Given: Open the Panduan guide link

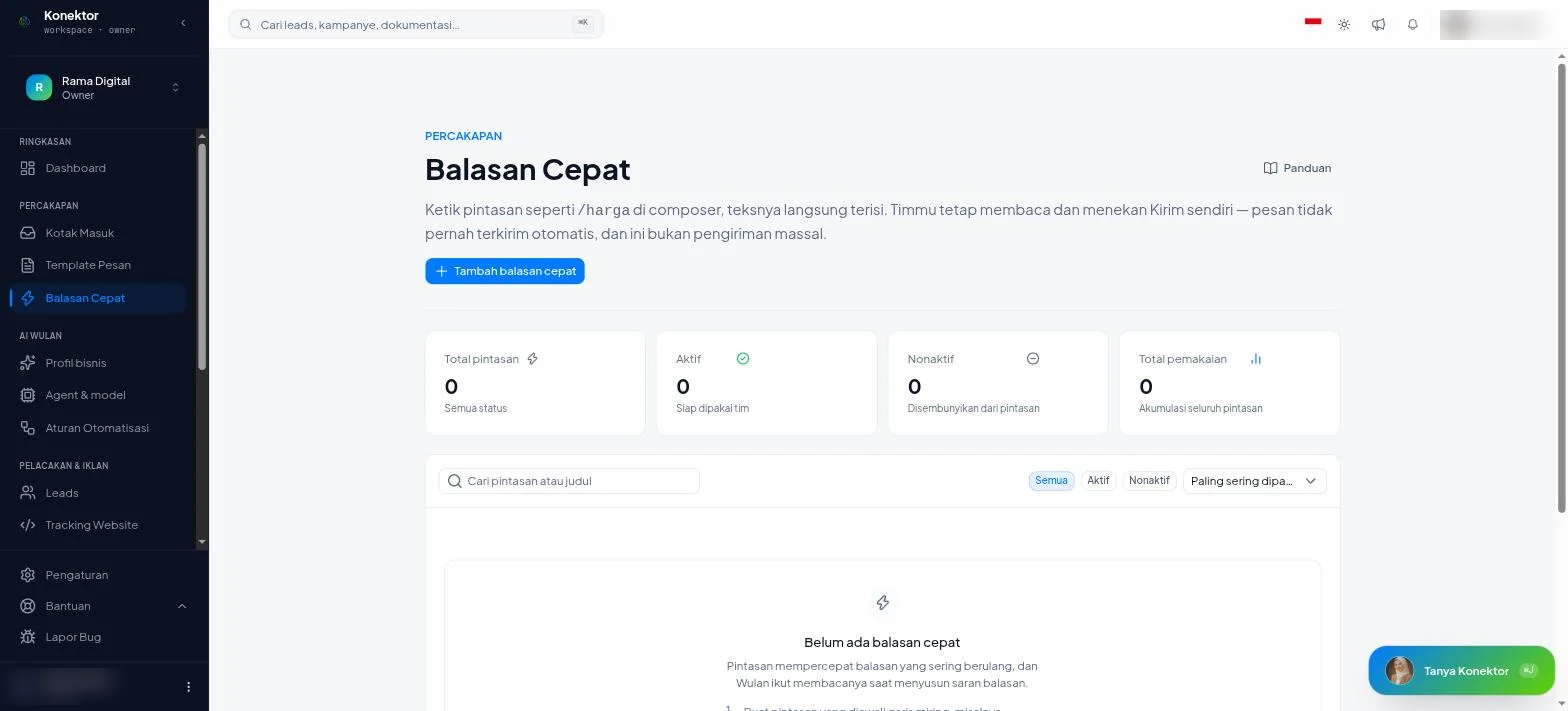Looking at the screenshot, I should 1297,168.
